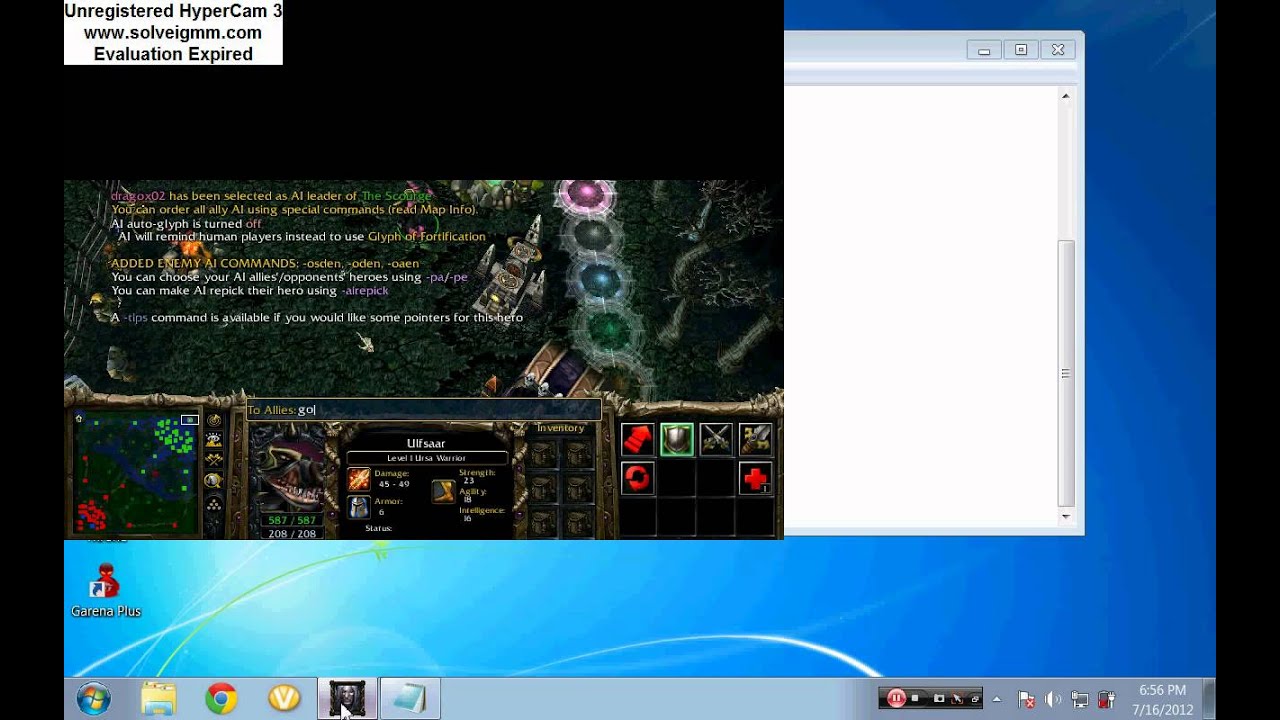This screenshot has width=1280, height=720.
Task: Click the hero name Ulfsaar
Action: (427, 443)
